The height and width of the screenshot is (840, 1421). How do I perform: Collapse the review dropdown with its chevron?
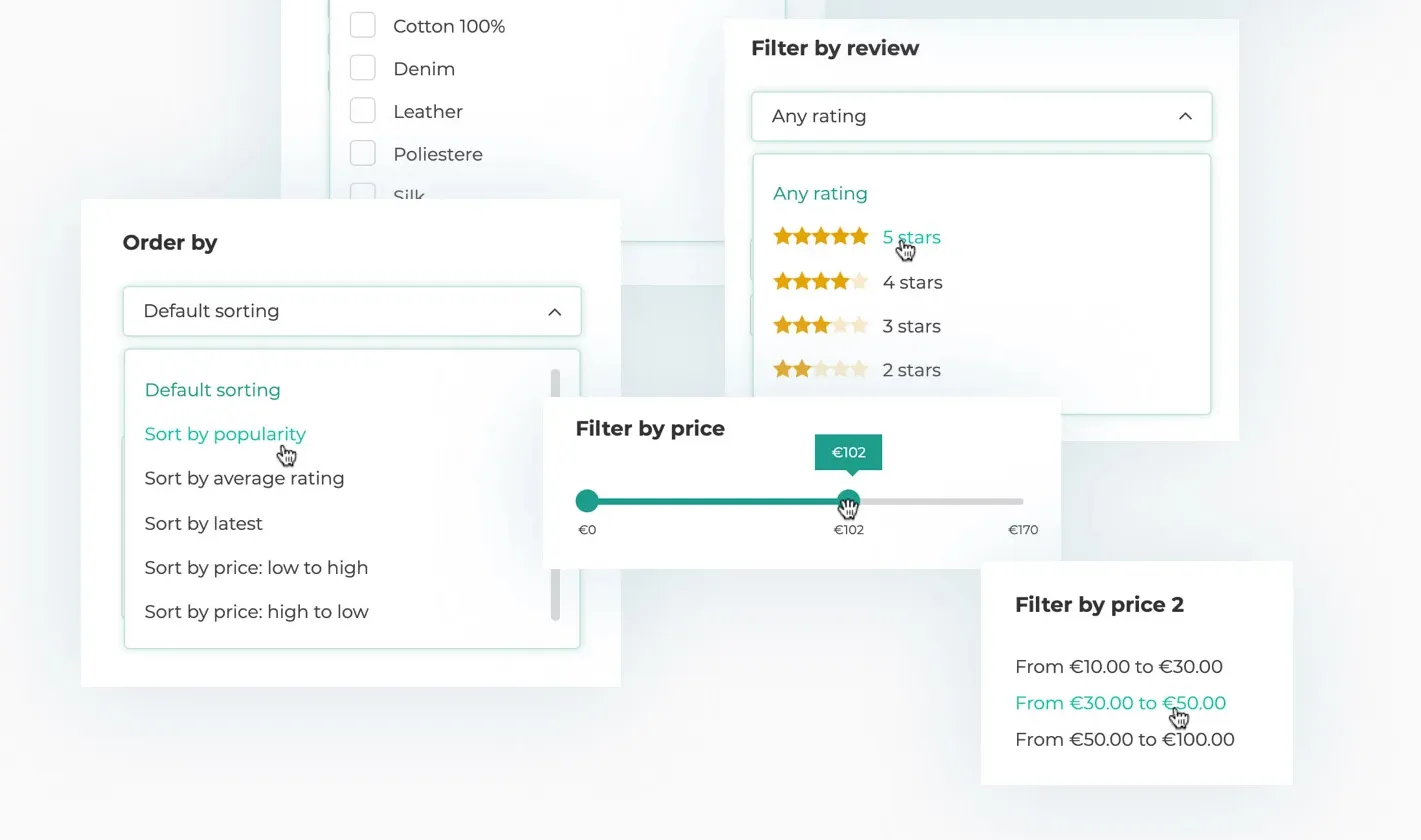1185,116
